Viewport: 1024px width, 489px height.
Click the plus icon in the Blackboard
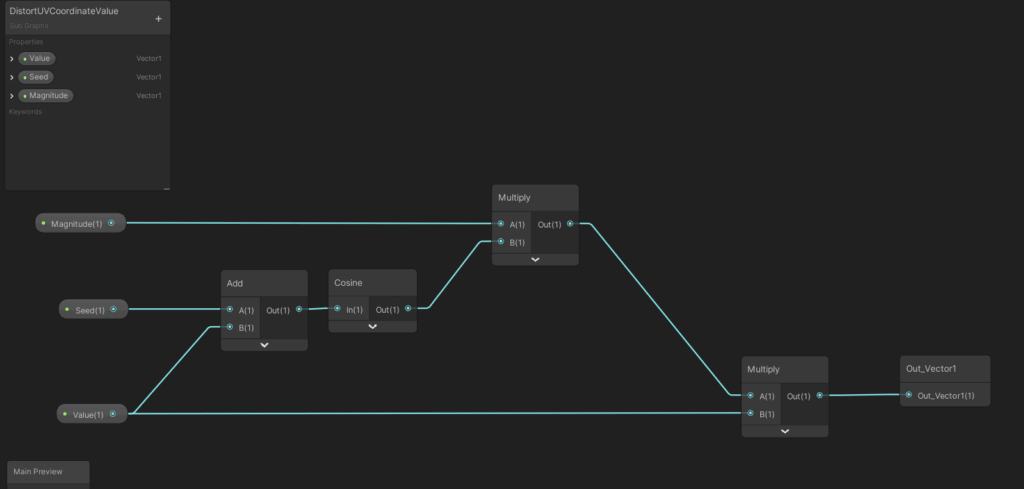pos(158,19)
